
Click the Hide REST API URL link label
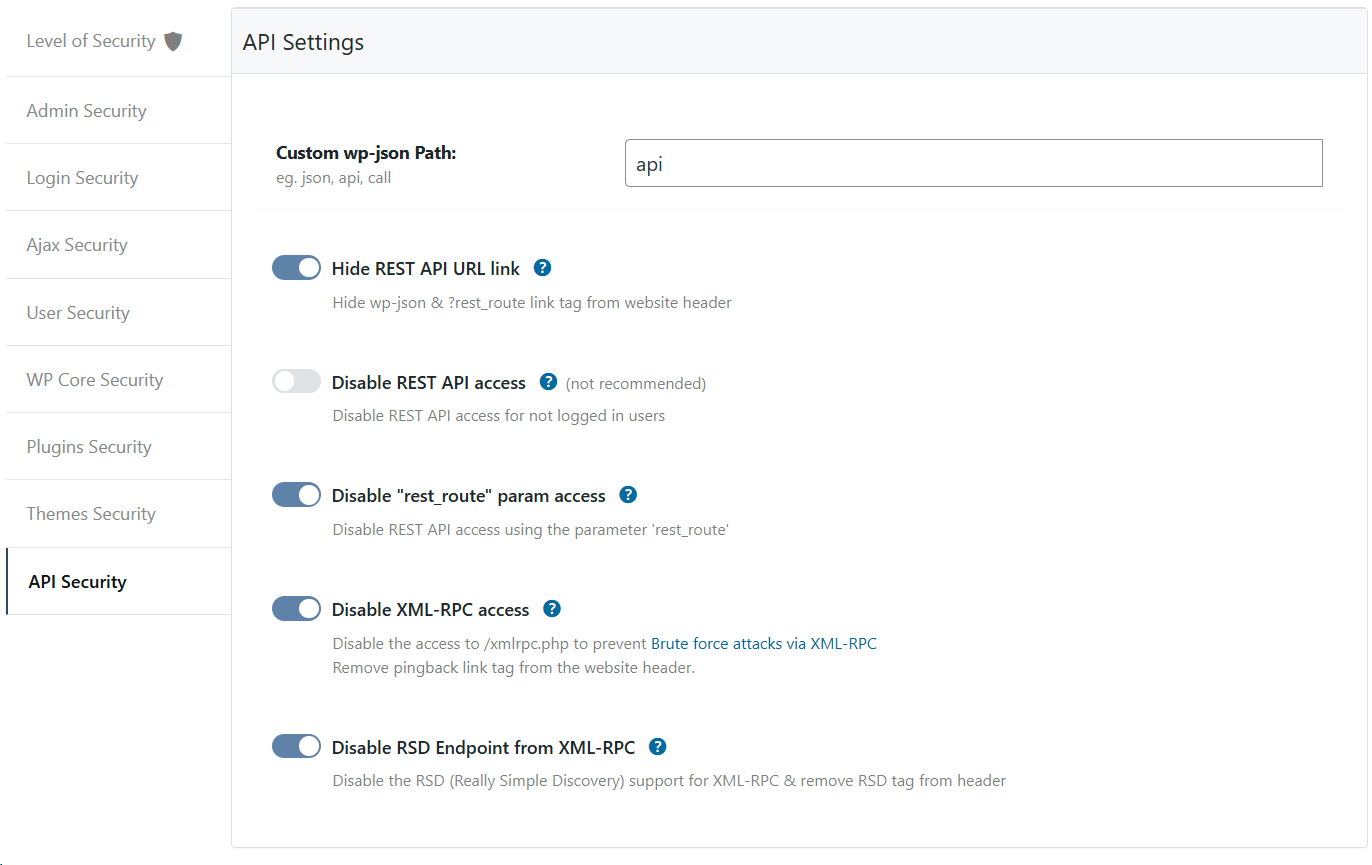[426, 269]
